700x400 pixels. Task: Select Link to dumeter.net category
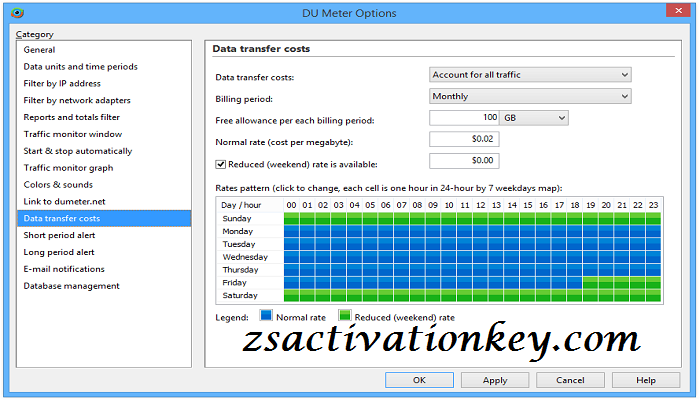tap(104, 202)
